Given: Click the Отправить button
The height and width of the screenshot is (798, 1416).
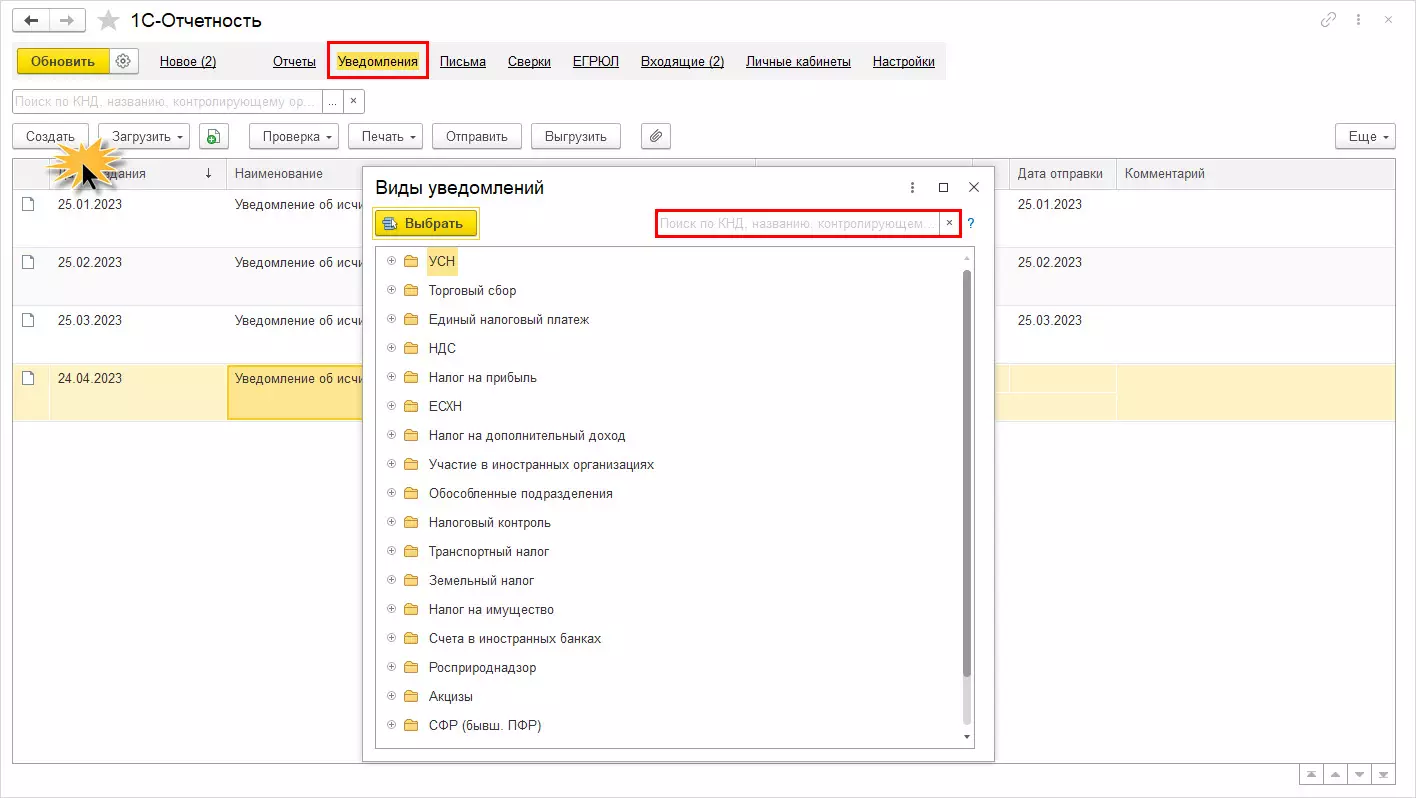Looking at the screenshot, I should (x=476, y=136).
